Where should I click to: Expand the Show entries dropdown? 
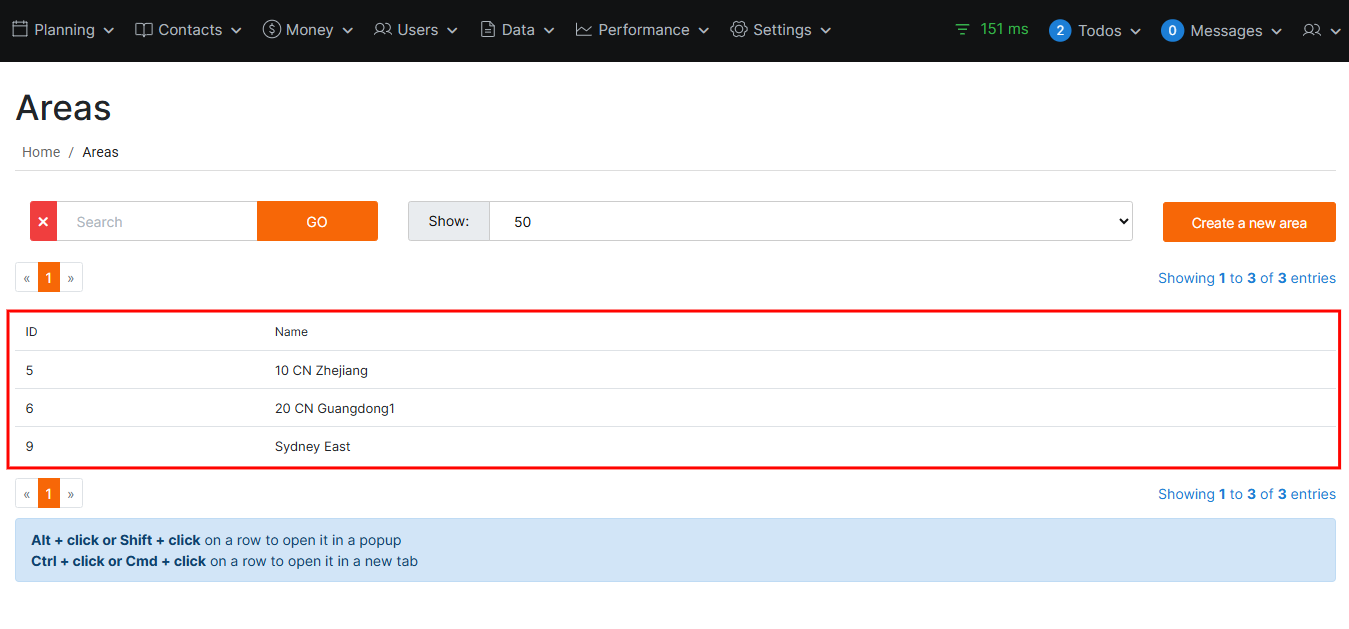pyautogui.click(x=810, y=222)
